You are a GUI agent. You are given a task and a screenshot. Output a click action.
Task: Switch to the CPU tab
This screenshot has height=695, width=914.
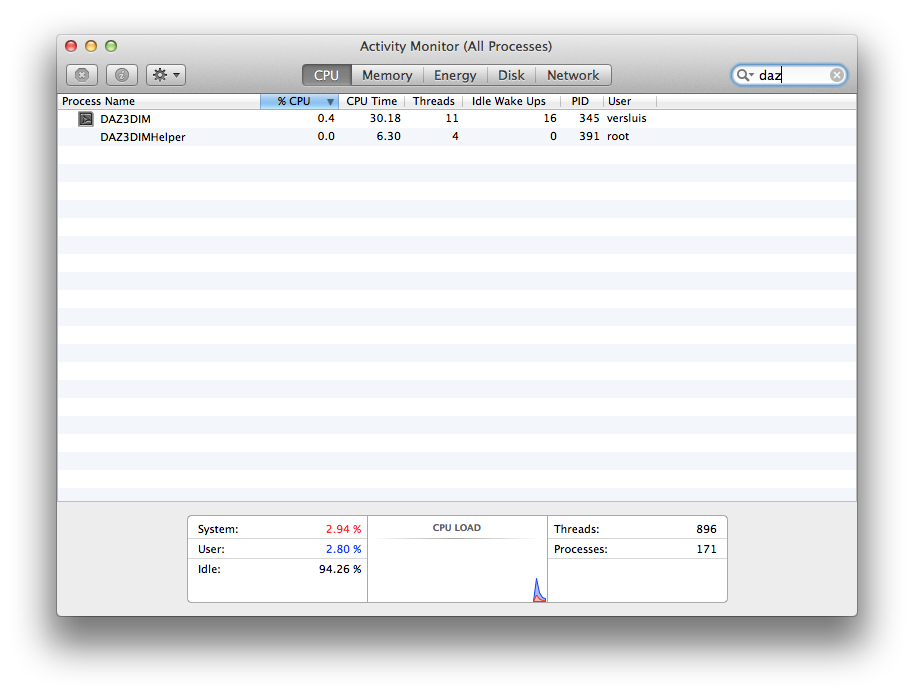[x=326, y=75]
